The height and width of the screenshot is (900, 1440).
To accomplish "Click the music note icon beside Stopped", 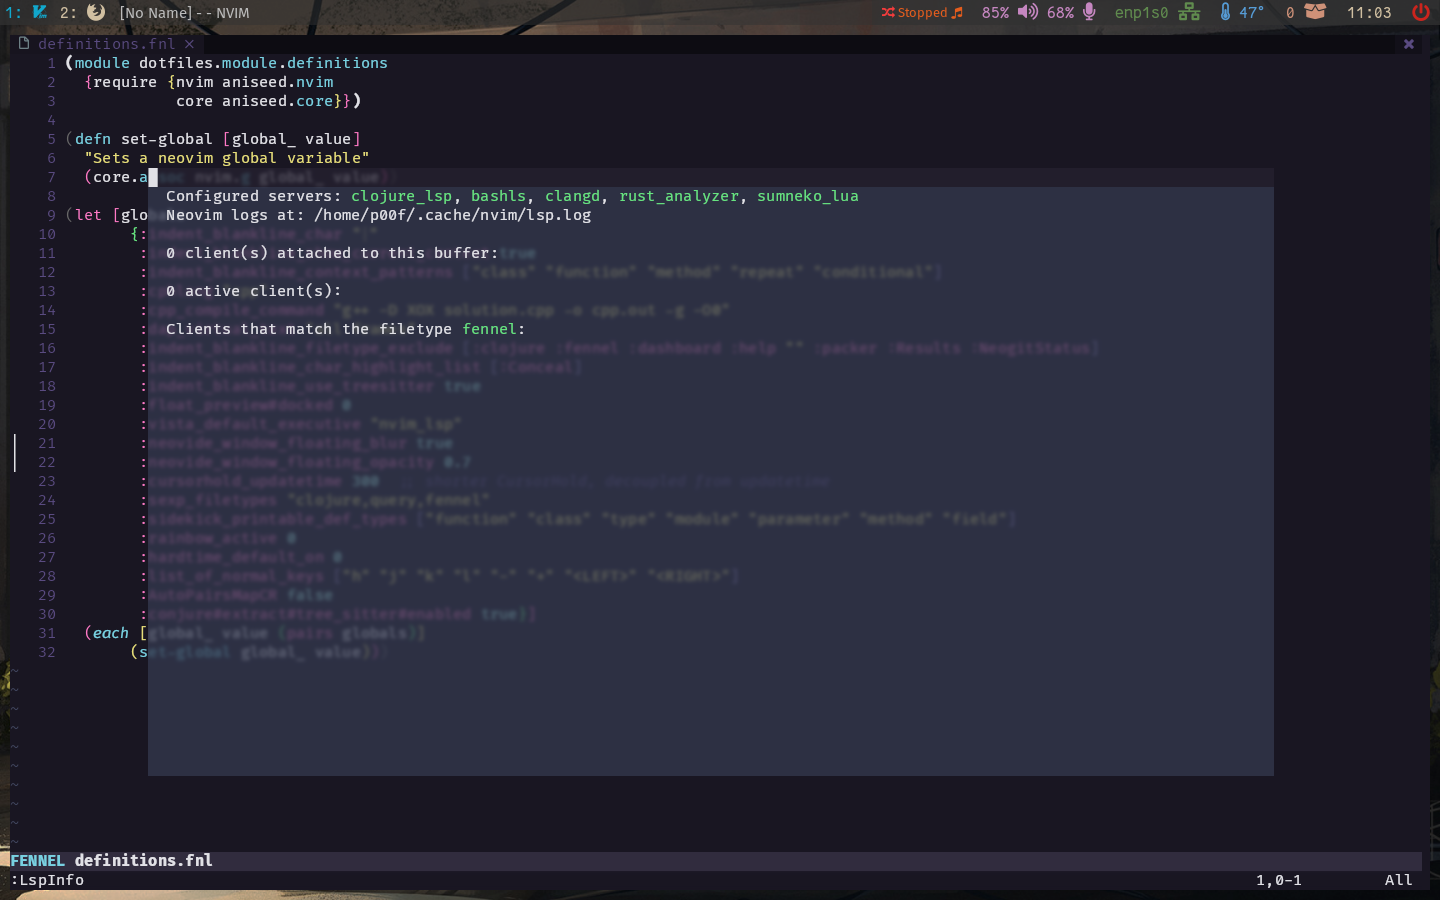I will (x=957, y=12).
